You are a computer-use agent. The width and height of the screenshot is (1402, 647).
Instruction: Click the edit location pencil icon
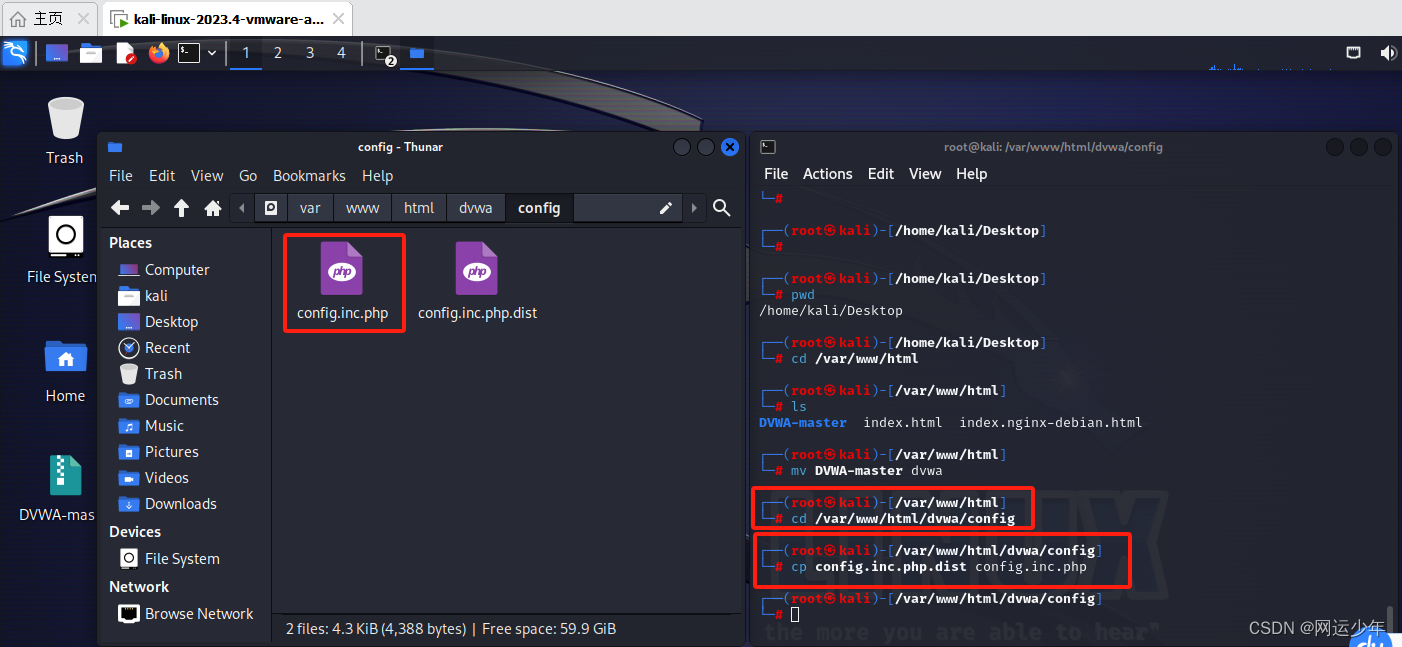pyautogui.click(x=665, y=208)
